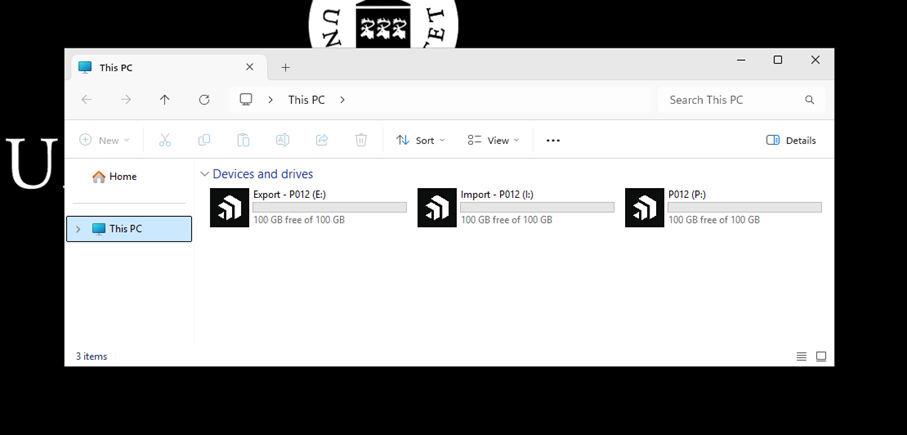Switch to large thumbnails view in status bar
This screenshot has height=435, width=907.
pos(821,356)
